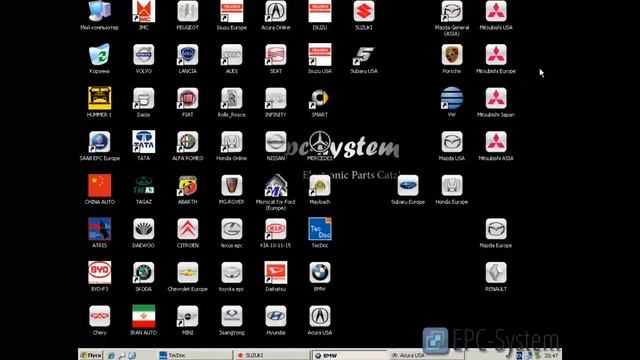Select the VOLVO desktop icon
This screenshot has height=360, width=640.
click(x=144, y=55)
